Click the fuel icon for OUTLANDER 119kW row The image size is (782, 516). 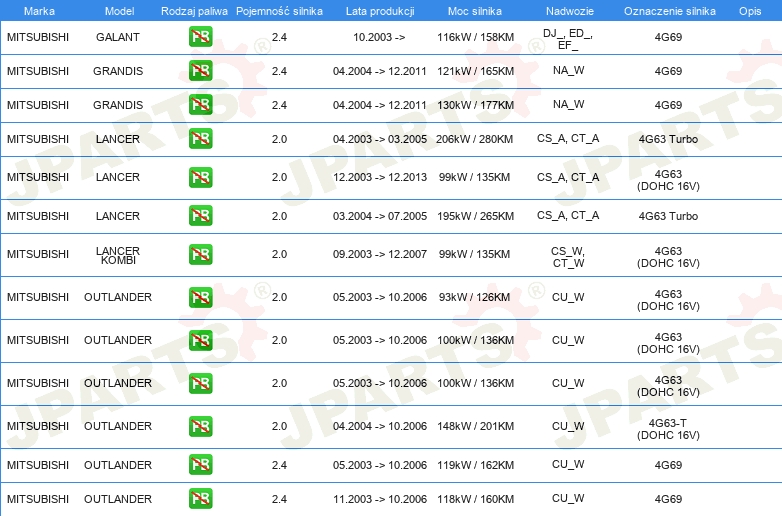pyautogui.click(x=200, y=465)
